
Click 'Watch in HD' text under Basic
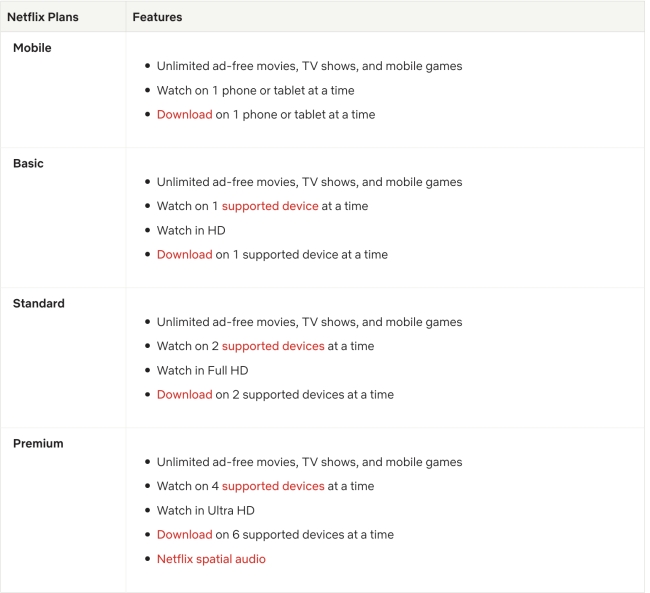191,231
